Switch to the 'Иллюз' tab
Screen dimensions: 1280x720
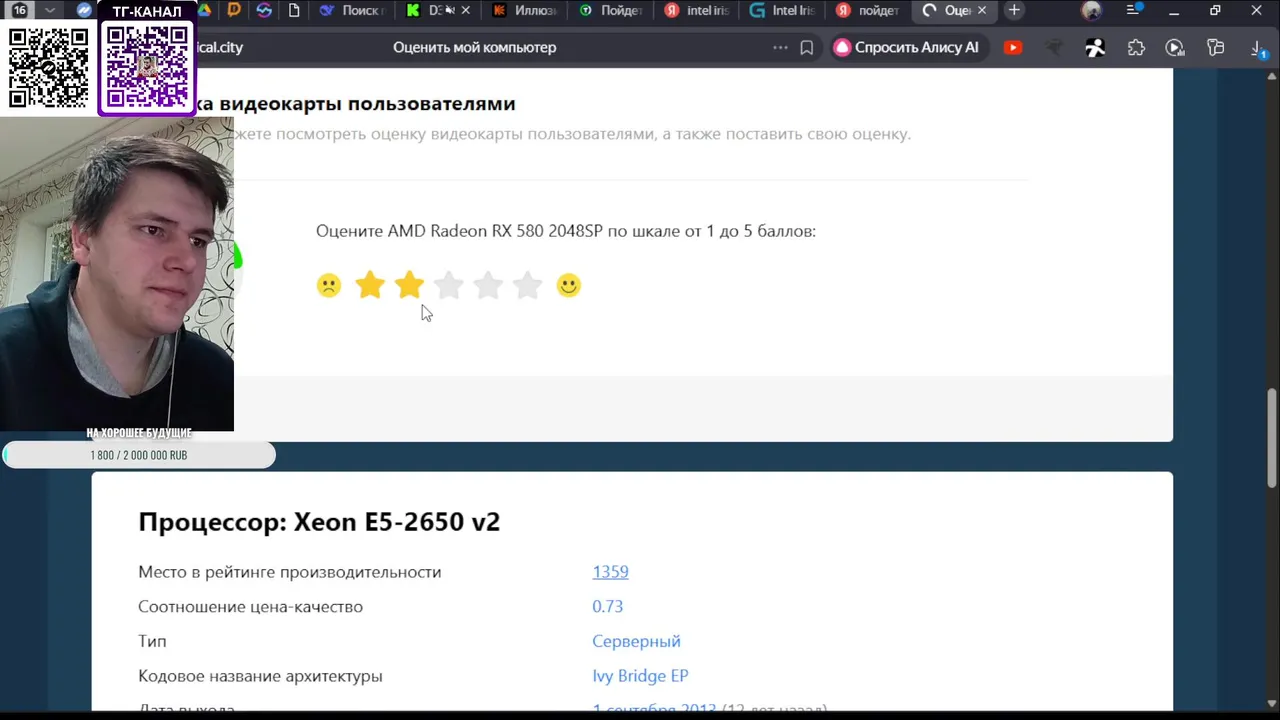(x=525, y=10)
